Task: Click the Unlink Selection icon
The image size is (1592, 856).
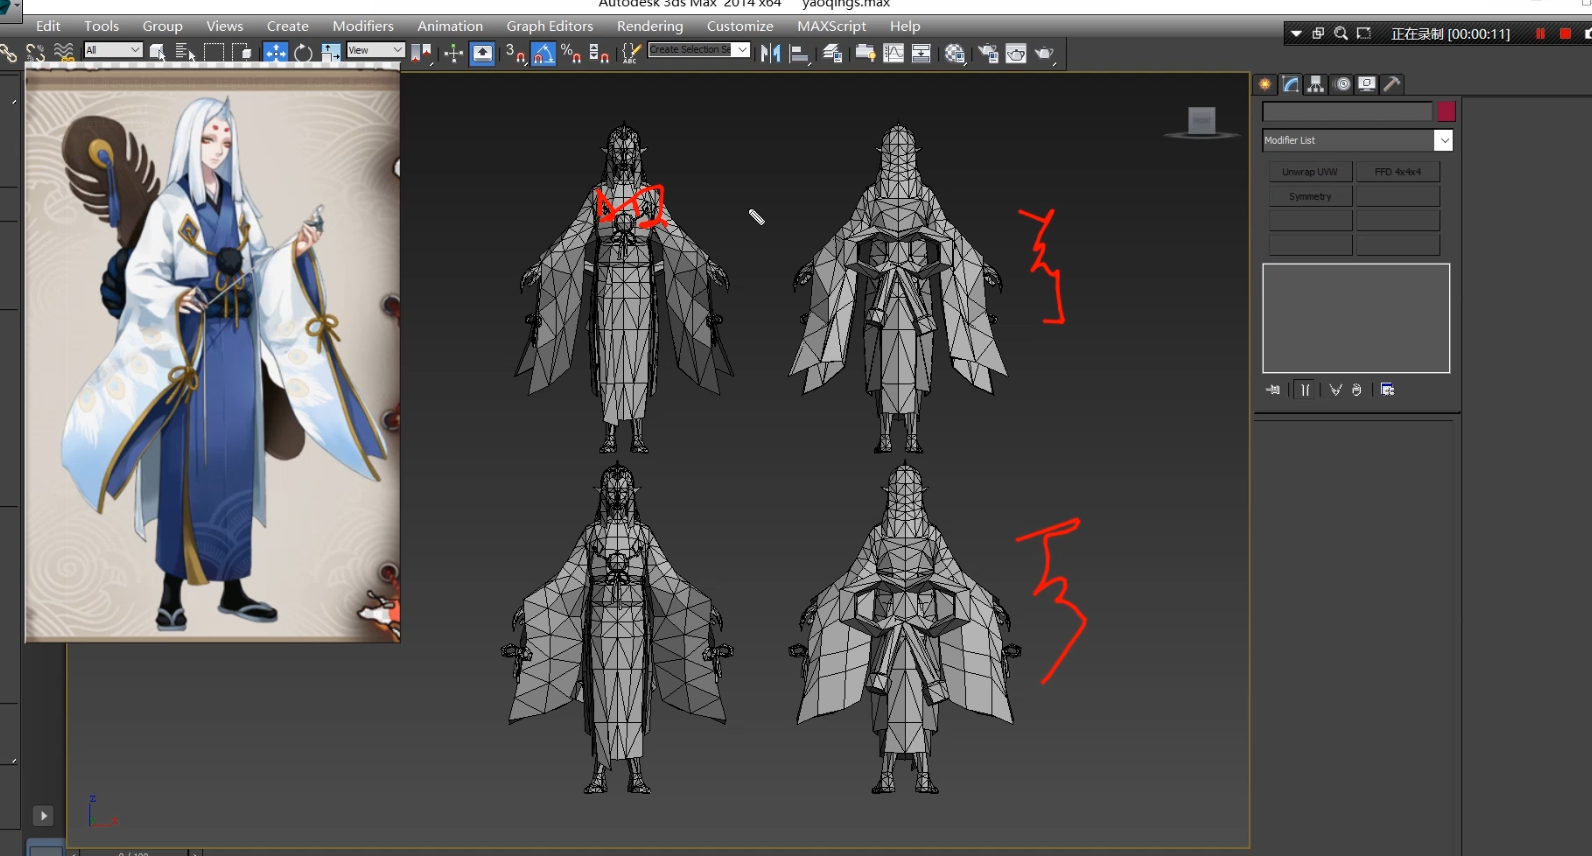Action: (35, 53)
